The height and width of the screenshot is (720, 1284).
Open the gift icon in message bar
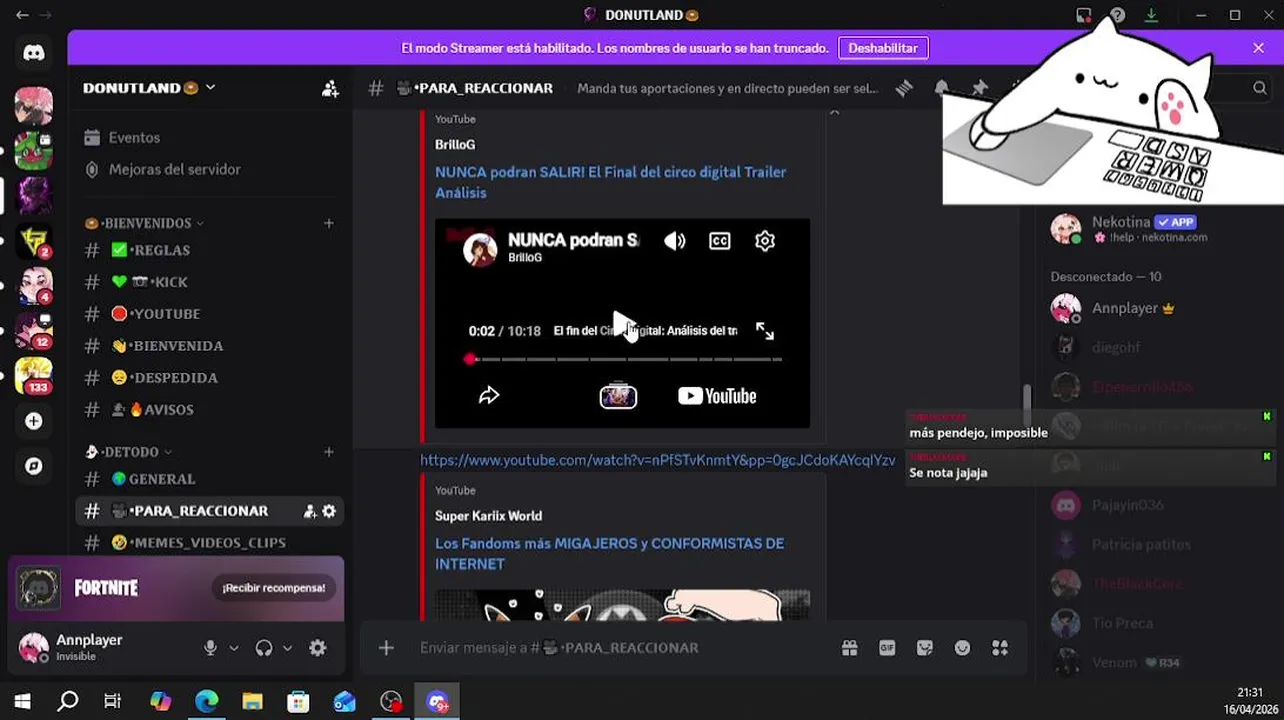tap(849, 648)
